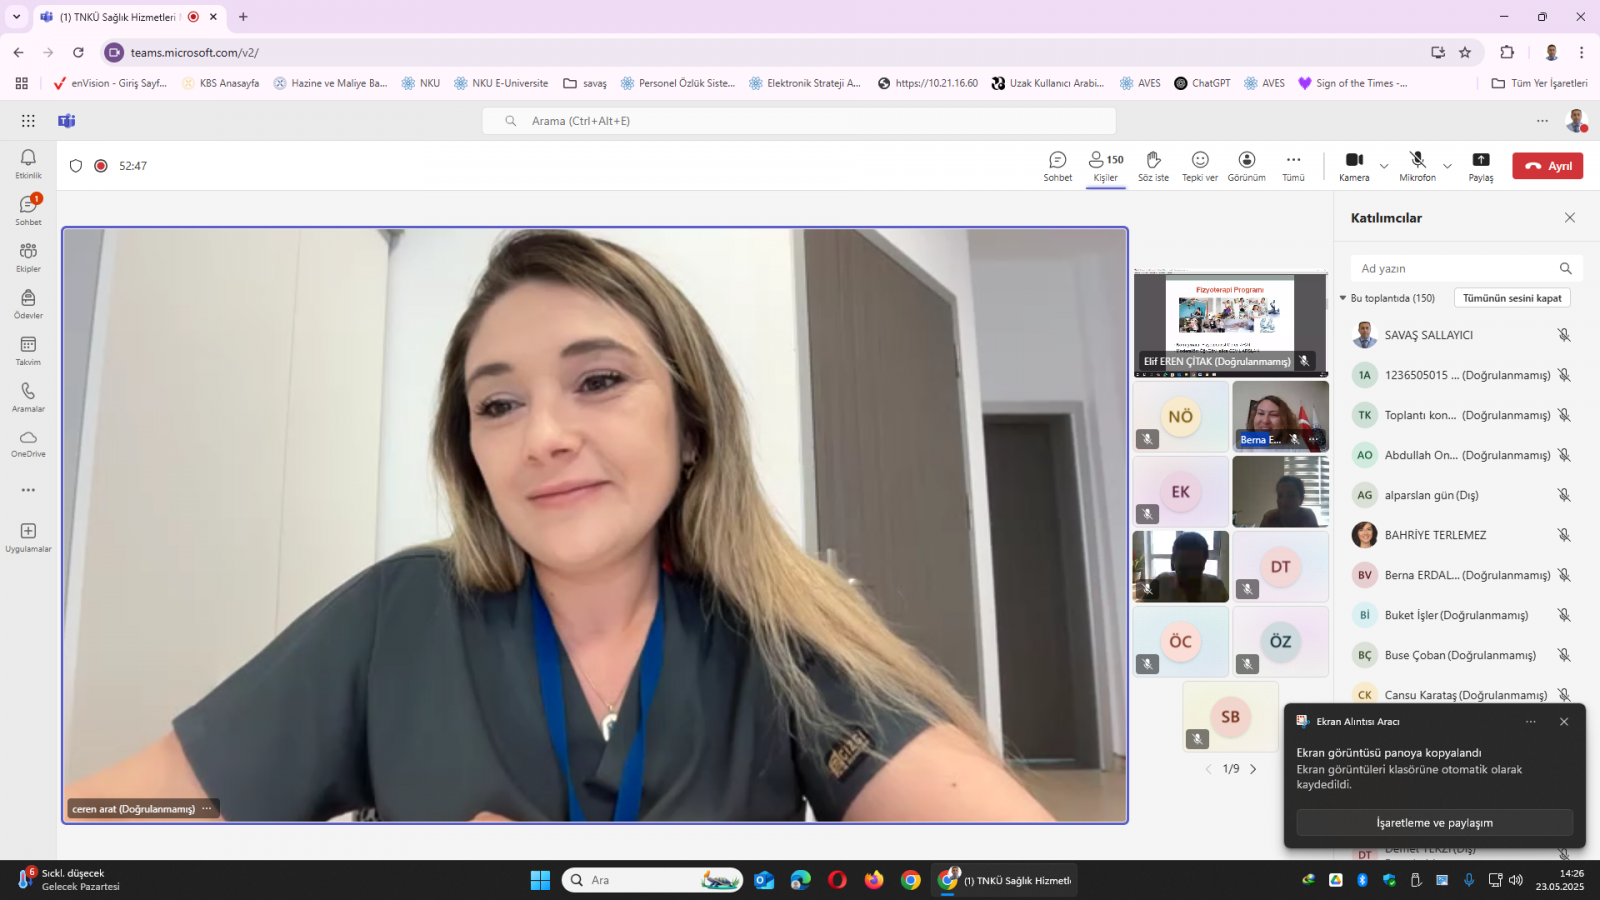Share screen with Paylaş icon
Screen dimensions: 1600x900
tap(1481, 166)
